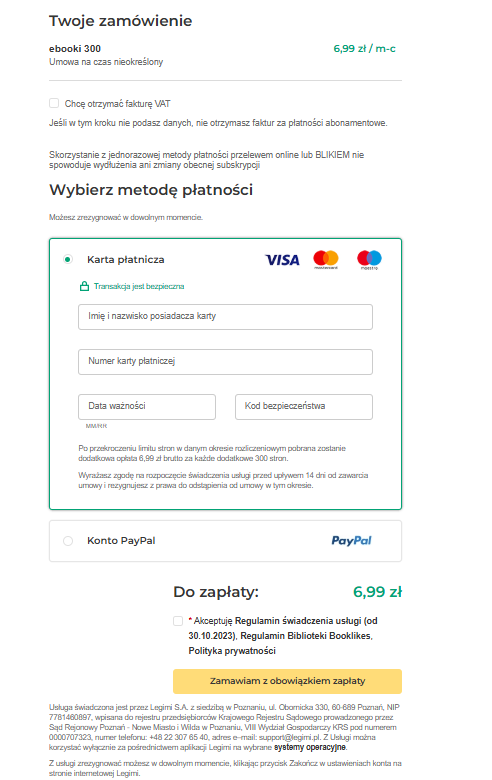Screen dimensions: 492x780
Task: Accept the Regulamin terms checkbox
Action: 178,621
